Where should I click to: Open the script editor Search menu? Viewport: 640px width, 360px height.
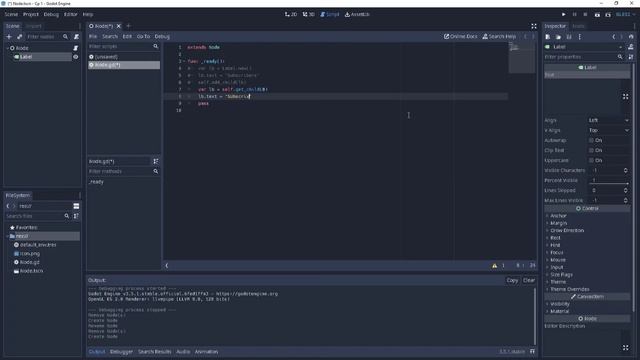pyautogui.click(x=110, y=36)
